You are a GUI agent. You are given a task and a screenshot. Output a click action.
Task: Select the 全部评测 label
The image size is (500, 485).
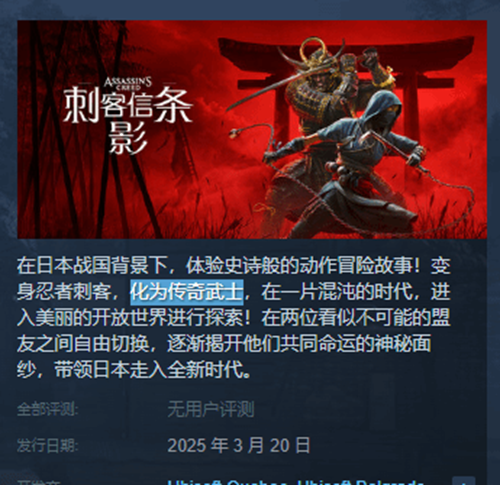coord(48,409)
